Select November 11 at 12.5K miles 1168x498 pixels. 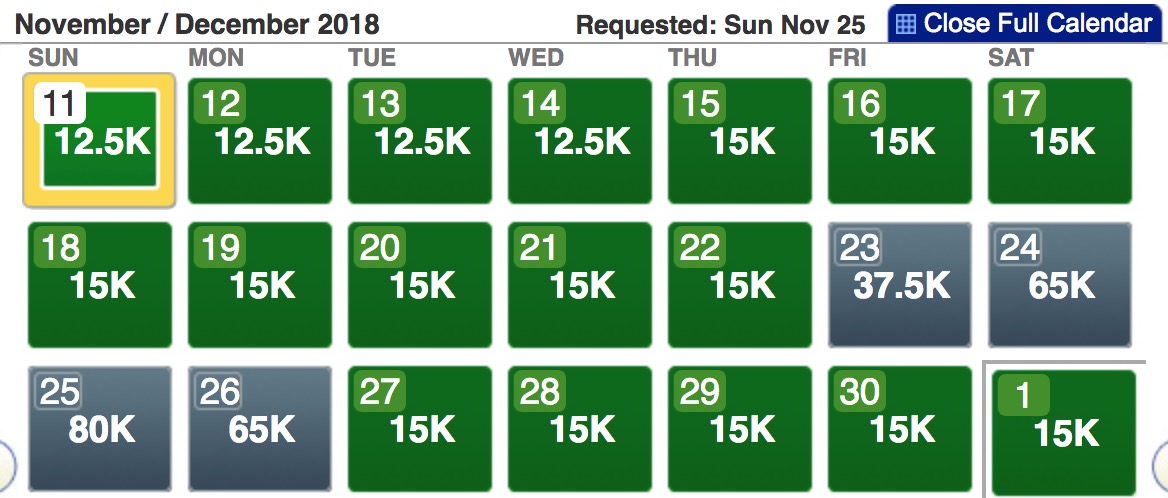[99, 140]
